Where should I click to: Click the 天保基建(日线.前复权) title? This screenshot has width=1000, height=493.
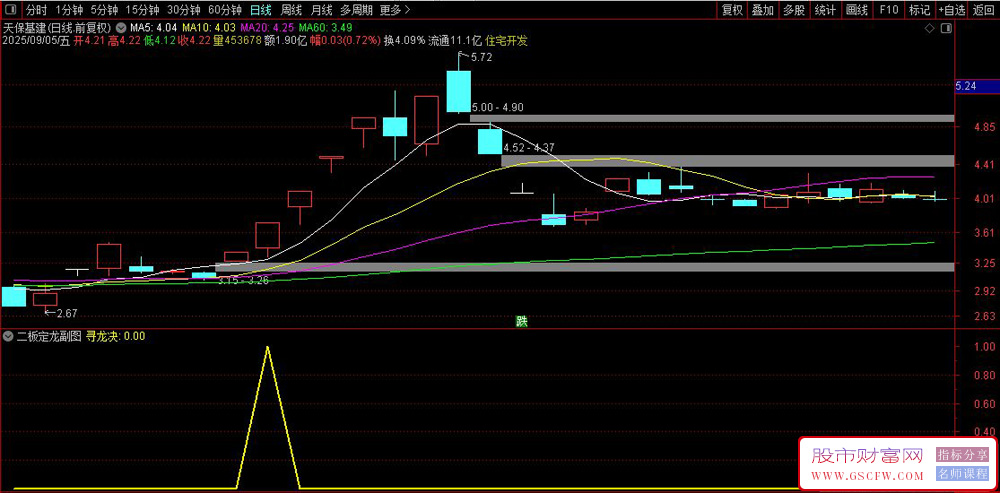click(57, 28)
